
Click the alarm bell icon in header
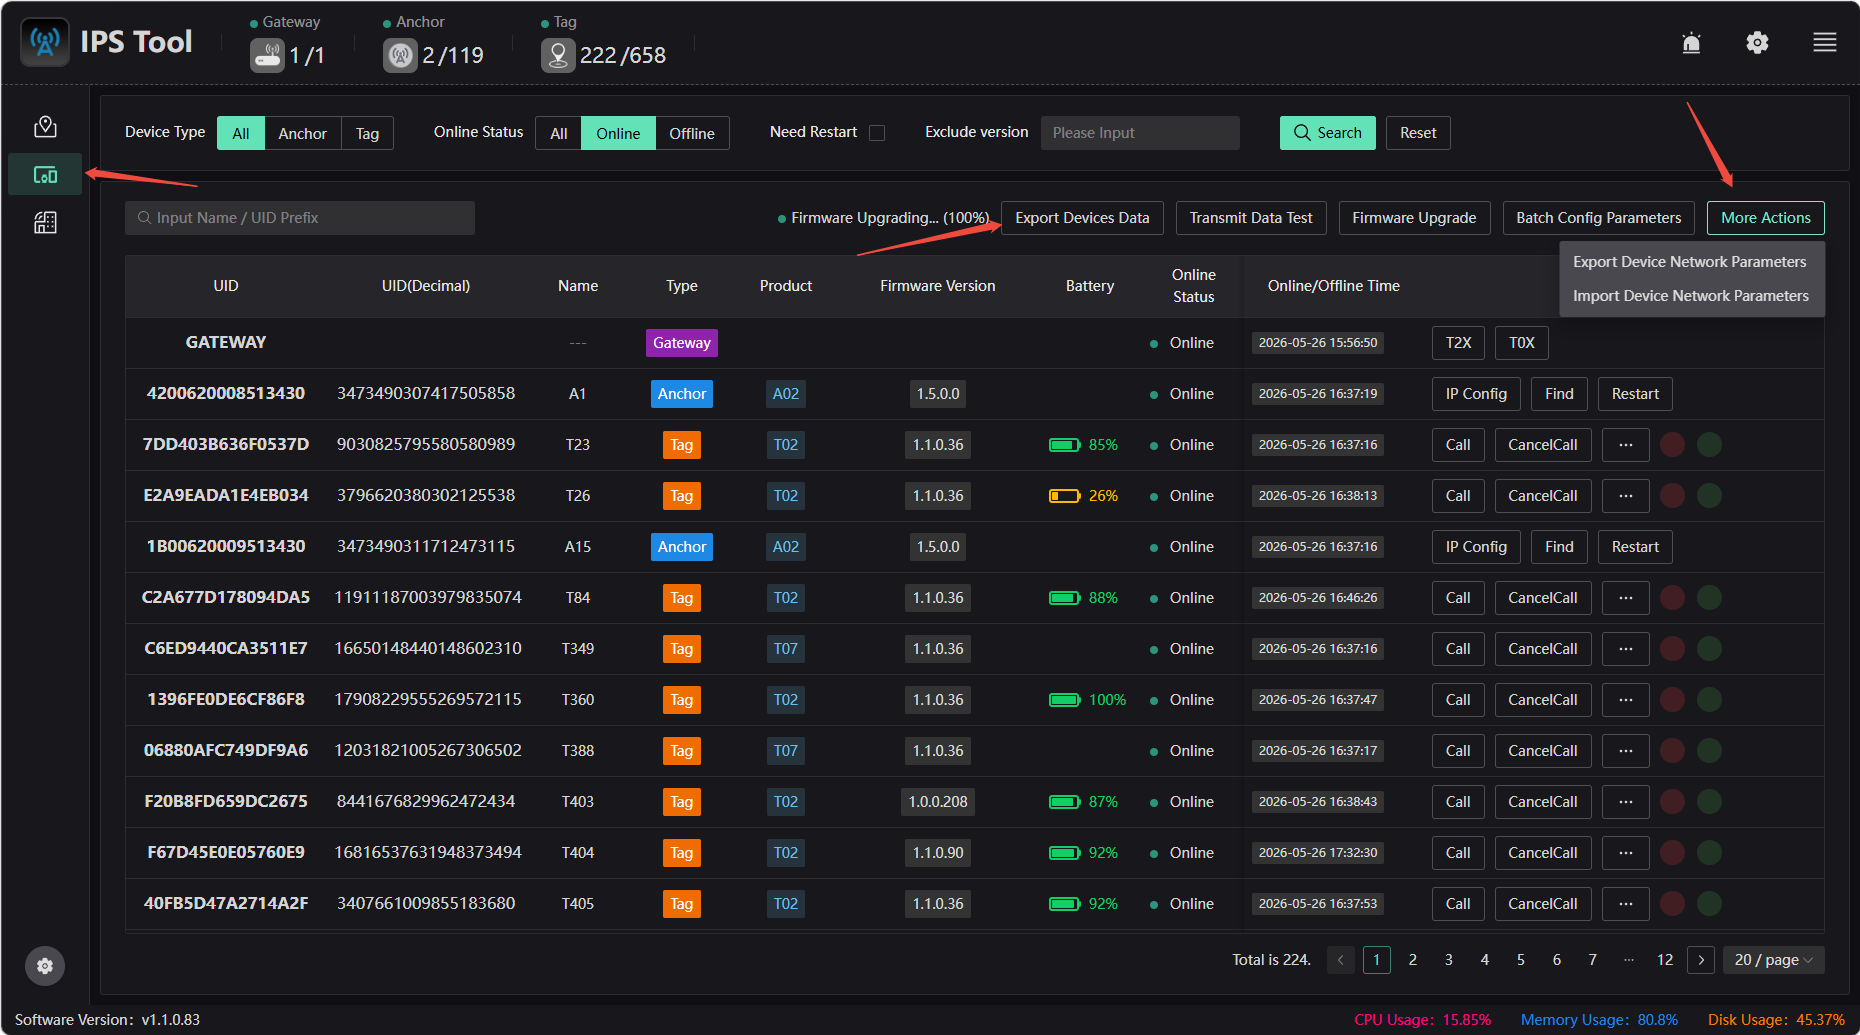1691,42
